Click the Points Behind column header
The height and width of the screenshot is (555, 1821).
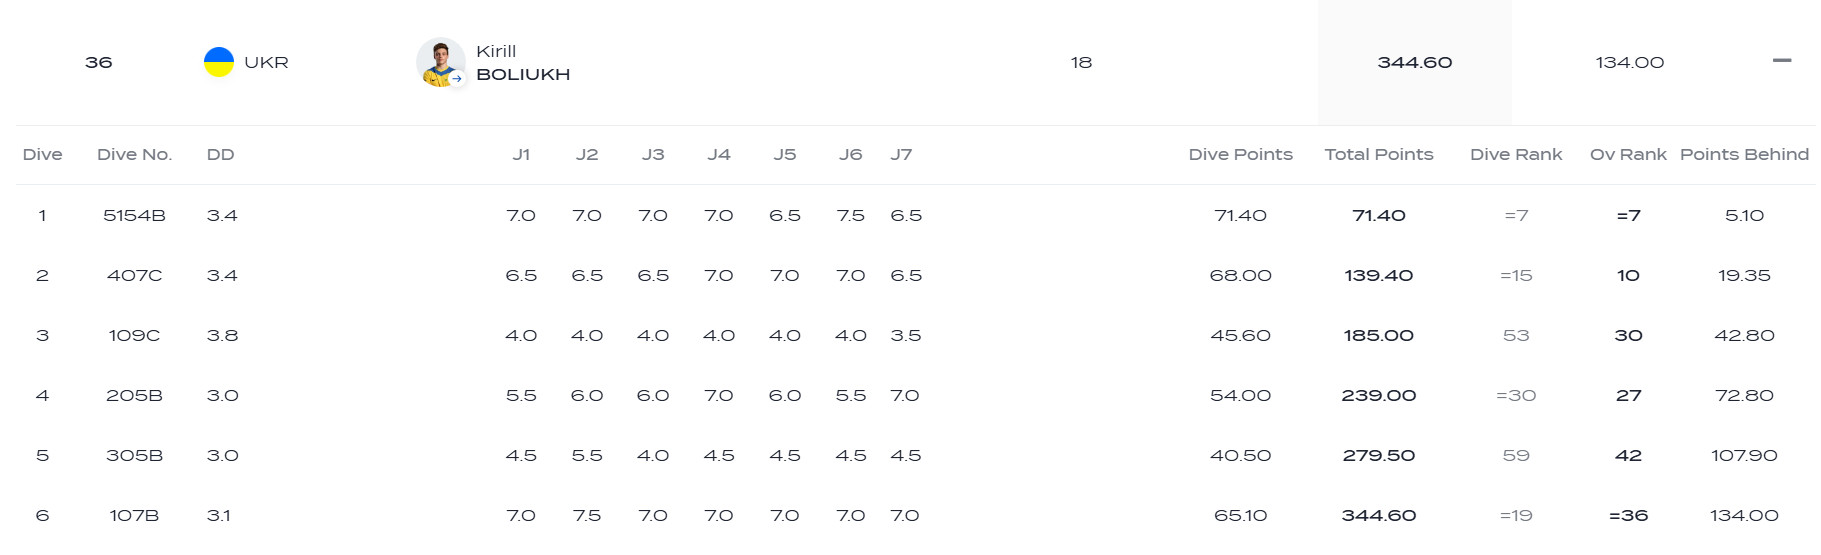(1744, 155)
